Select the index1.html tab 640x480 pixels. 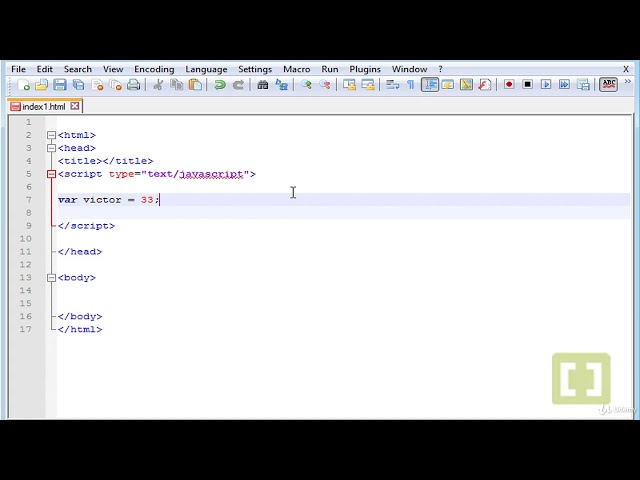coord(44,107)
